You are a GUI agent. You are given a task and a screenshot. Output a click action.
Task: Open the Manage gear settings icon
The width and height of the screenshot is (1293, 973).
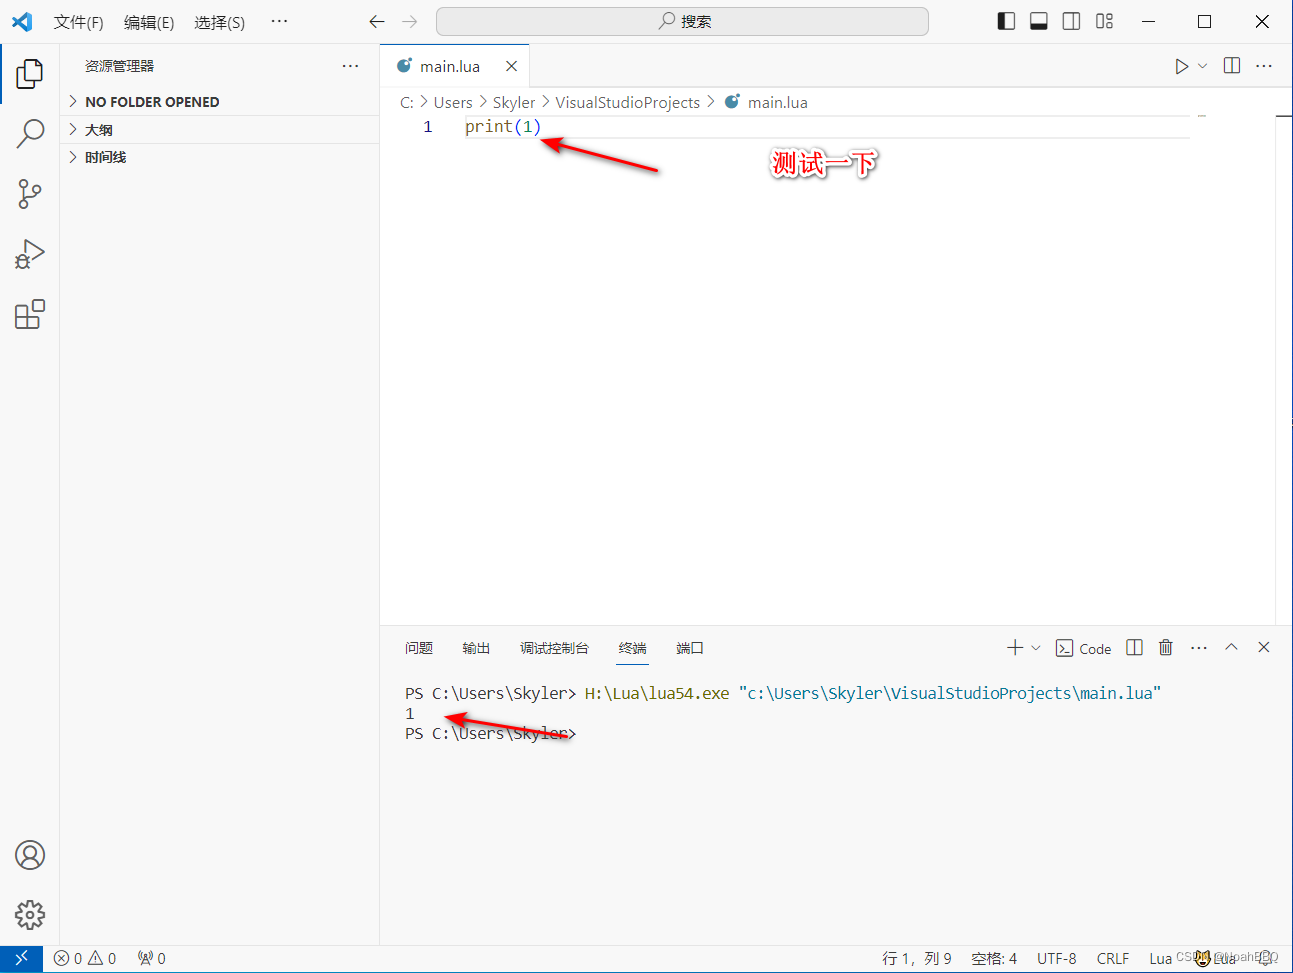point(30,914)
